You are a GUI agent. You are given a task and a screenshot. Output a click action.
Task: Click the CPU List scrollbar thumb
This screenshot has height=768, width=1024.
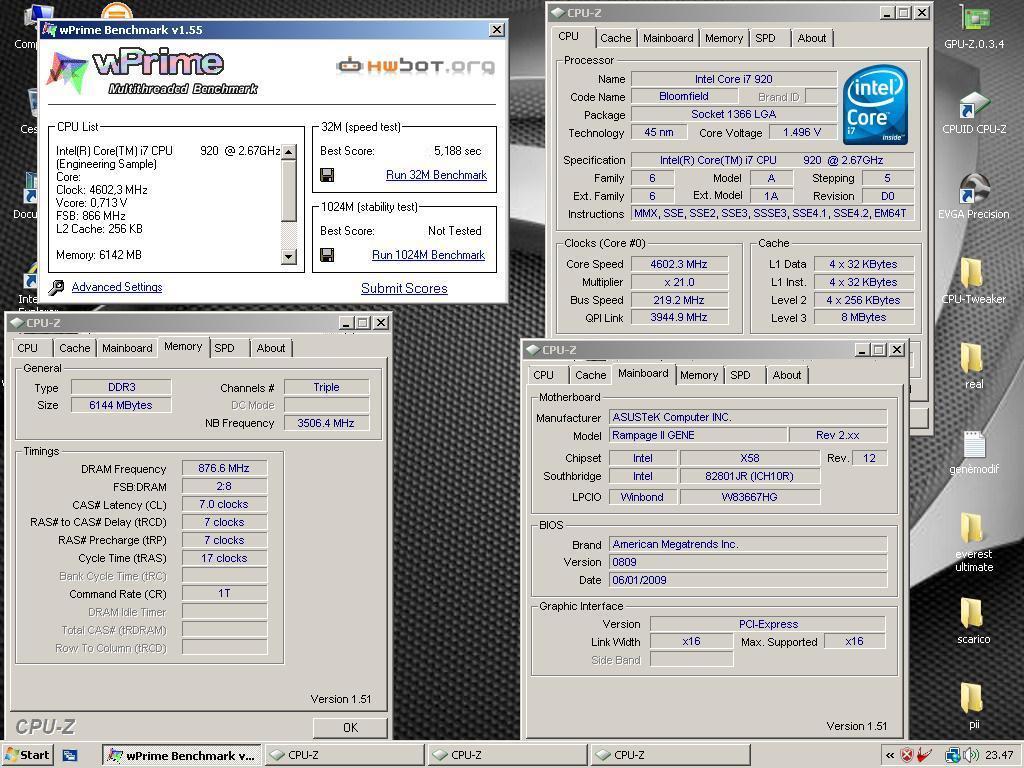(289, 191)
